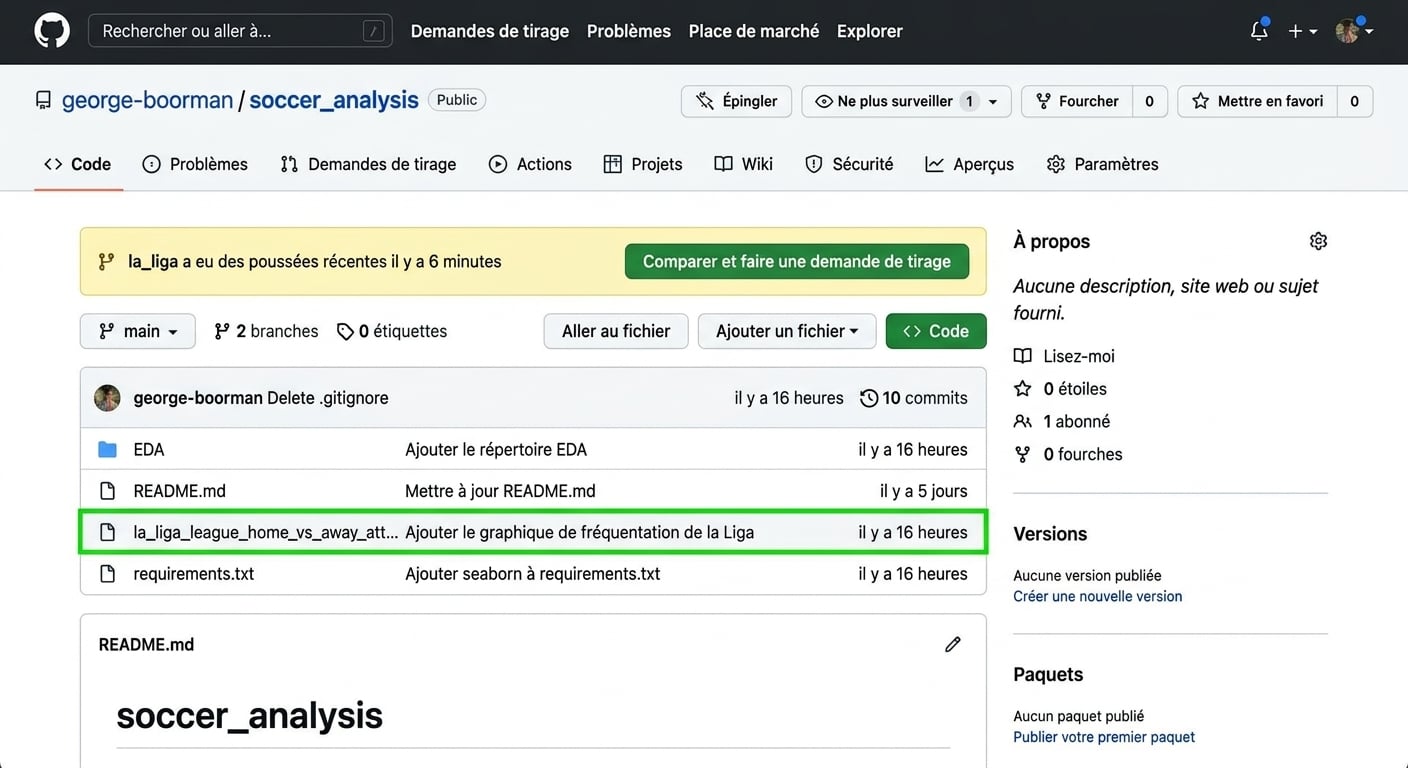
Task: Click the EDA folder icon
Action: click(107, 450)
